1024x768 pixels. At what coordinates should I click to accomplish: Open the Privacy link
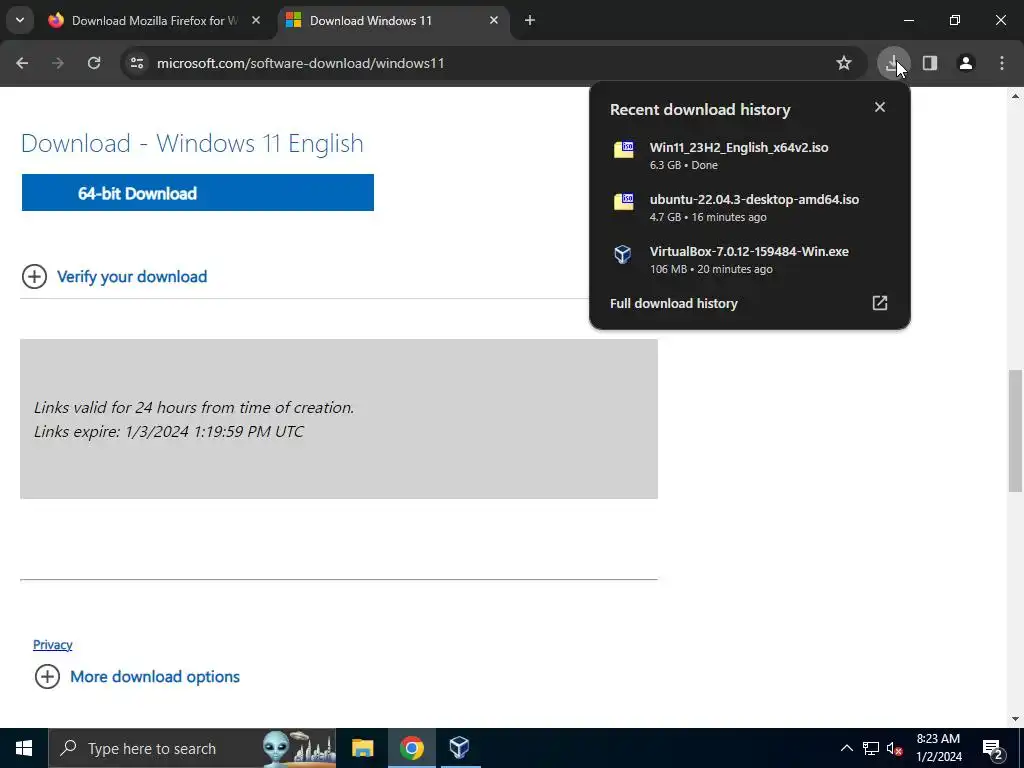(x=53, y=645)
